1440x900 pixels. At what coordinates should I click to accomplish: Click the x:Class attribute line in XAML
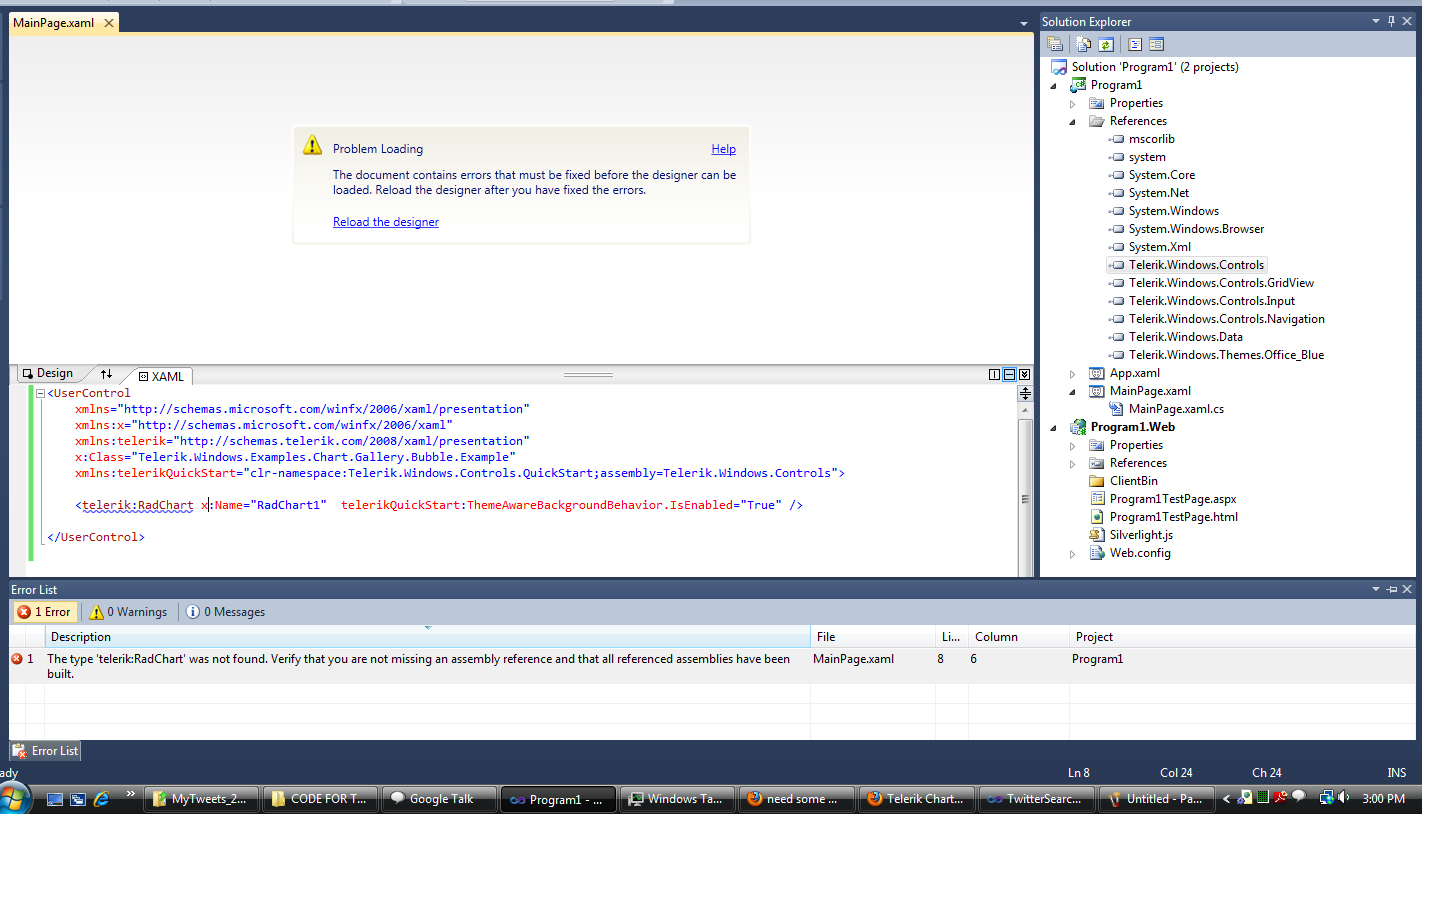[295, 457]
